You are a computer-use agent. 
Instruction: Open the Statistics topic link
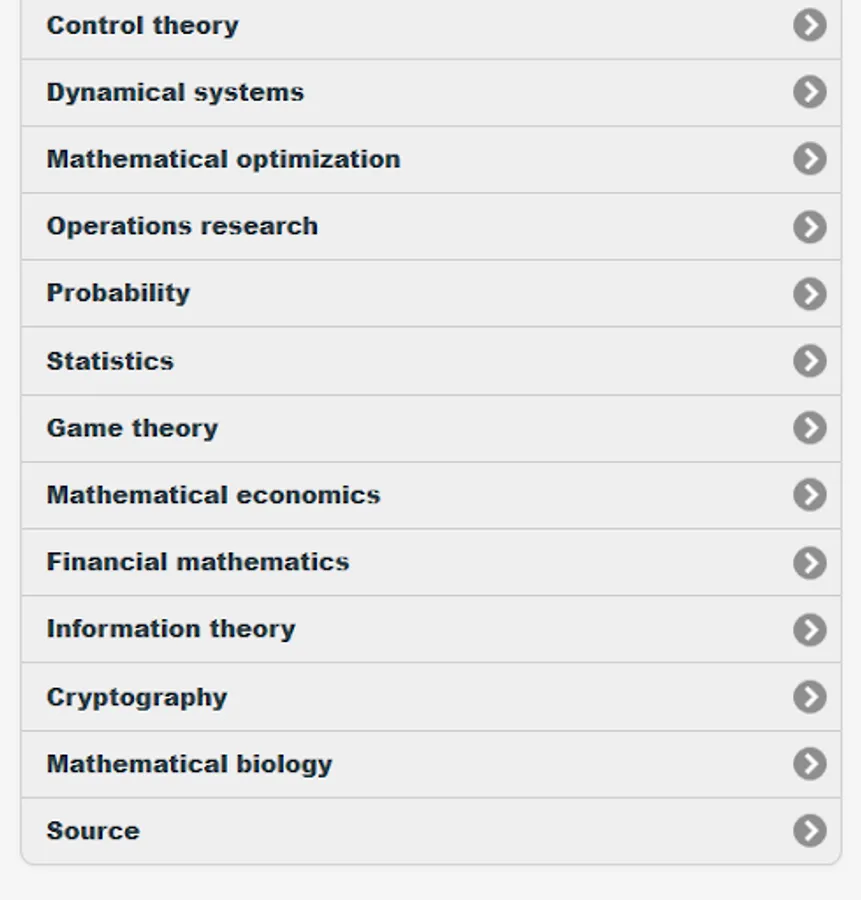[x=110, y=361]
